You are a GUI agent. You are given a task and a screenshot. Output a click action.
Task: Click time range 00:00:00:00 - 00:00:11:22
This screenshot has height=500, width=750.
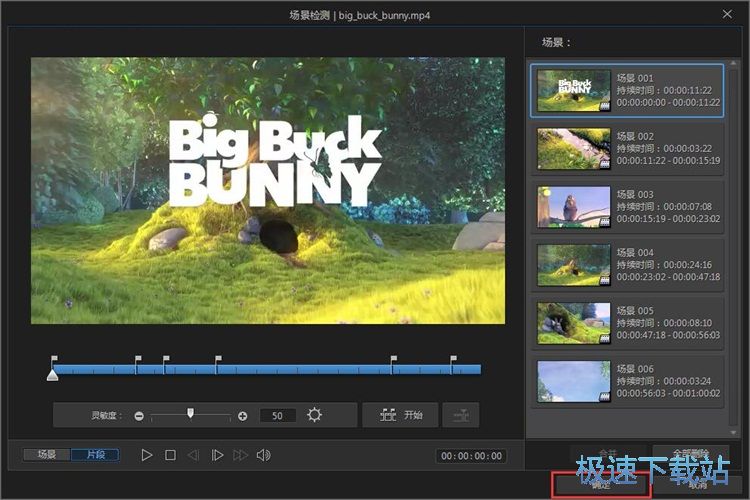[668, 102]
